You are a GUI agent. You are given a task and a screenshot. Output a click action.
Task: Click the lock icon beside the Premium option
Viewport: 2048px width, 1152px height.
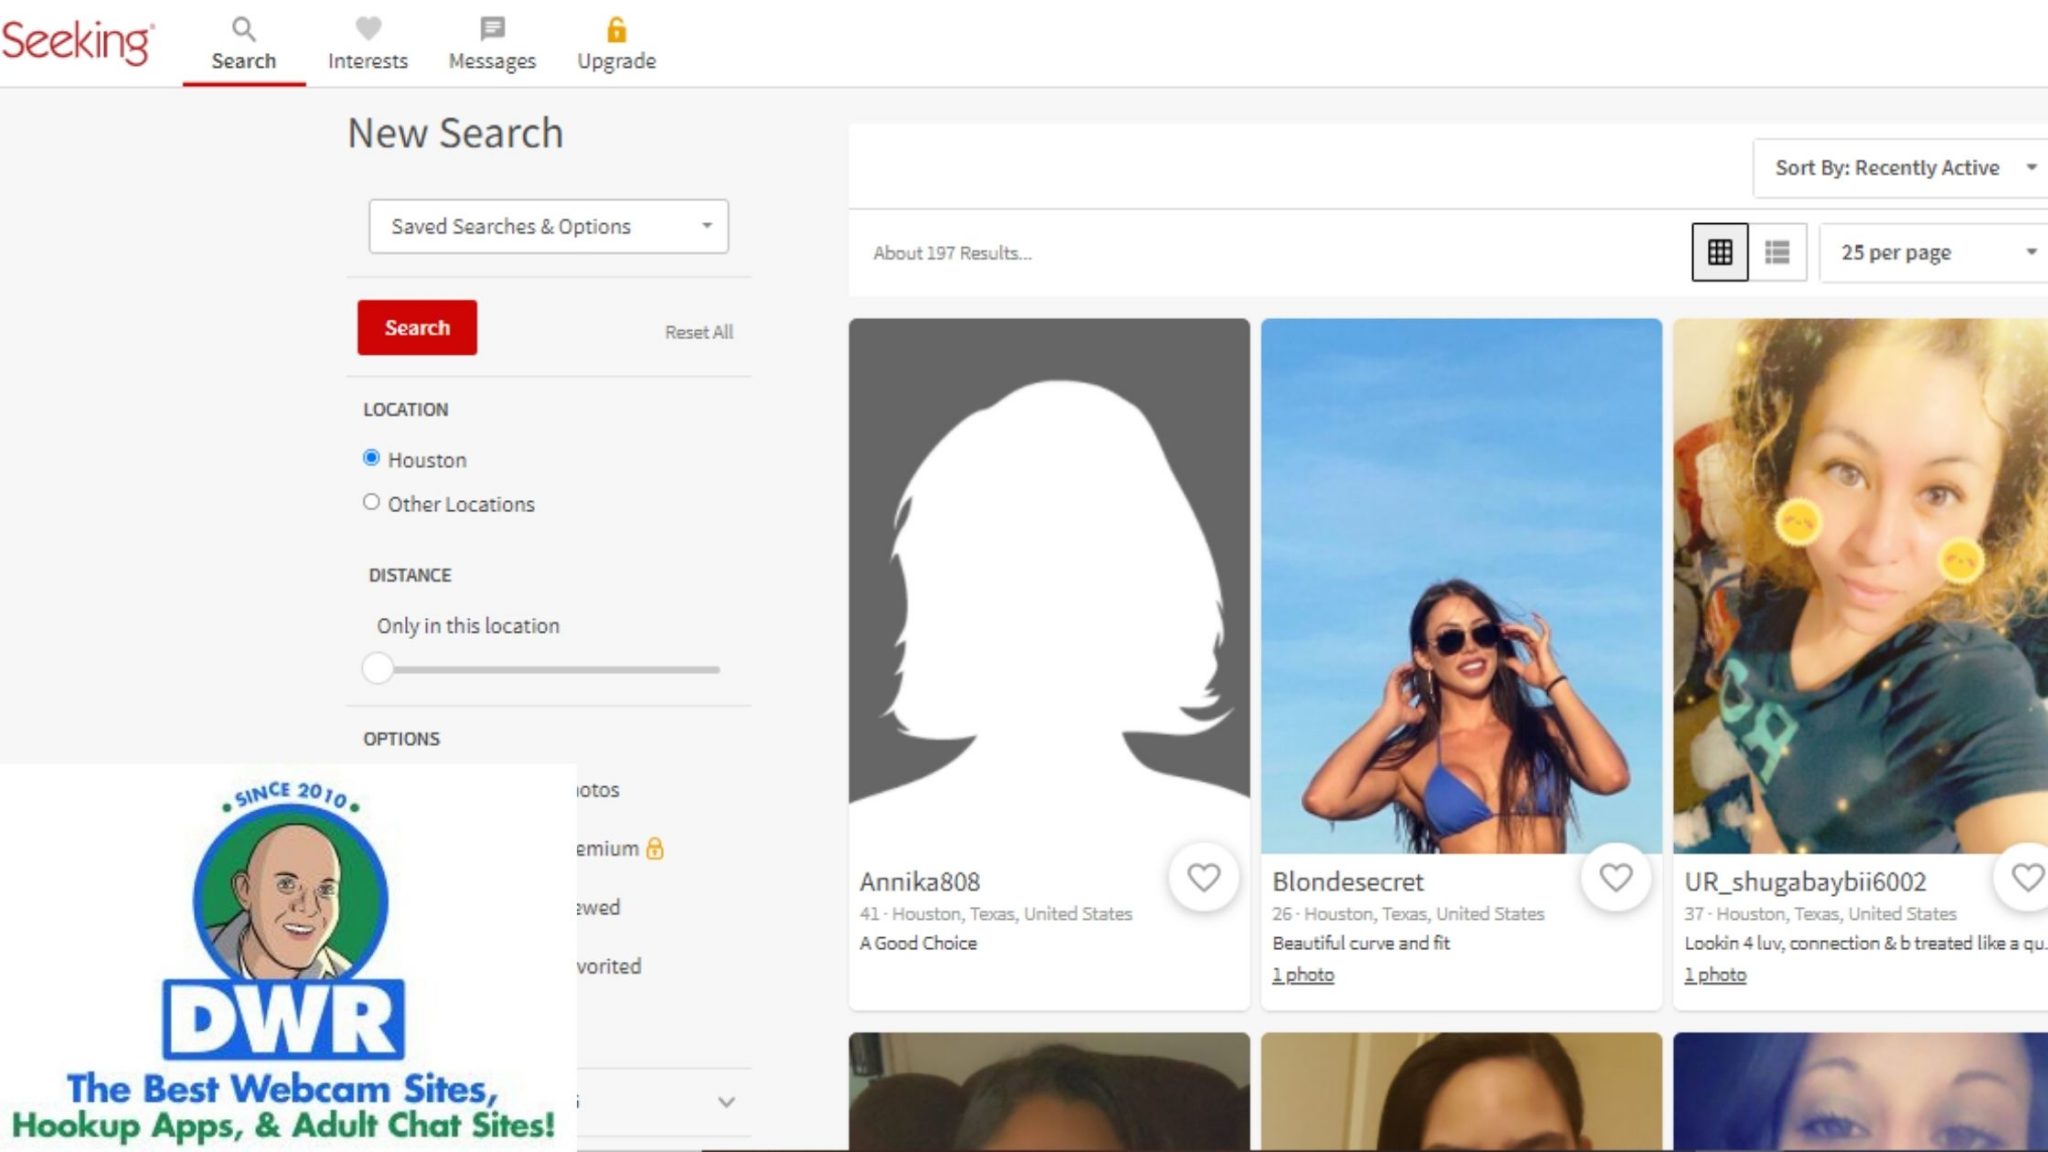coord(656,848)
